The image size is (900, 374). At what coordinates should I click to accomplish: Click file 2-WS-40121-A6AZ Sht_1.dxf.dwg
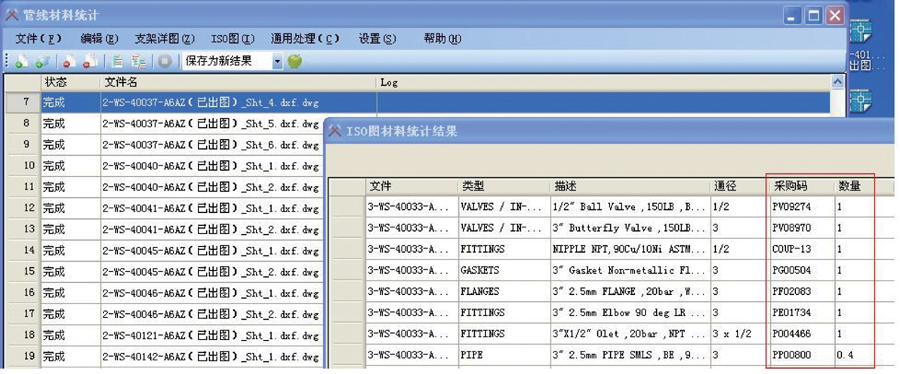tap(210, 335)
